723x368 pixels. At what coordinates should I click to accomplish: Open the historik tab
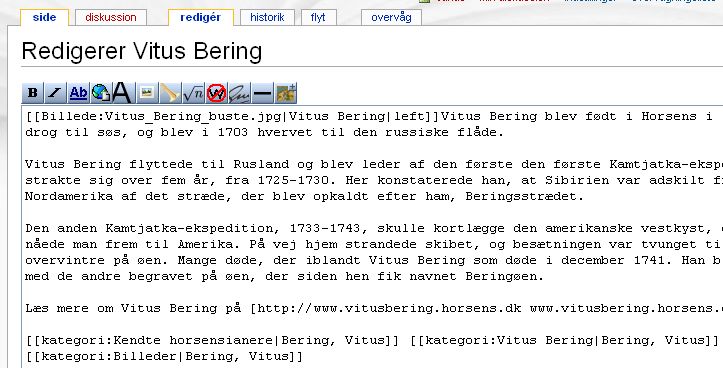coord(267,18)
